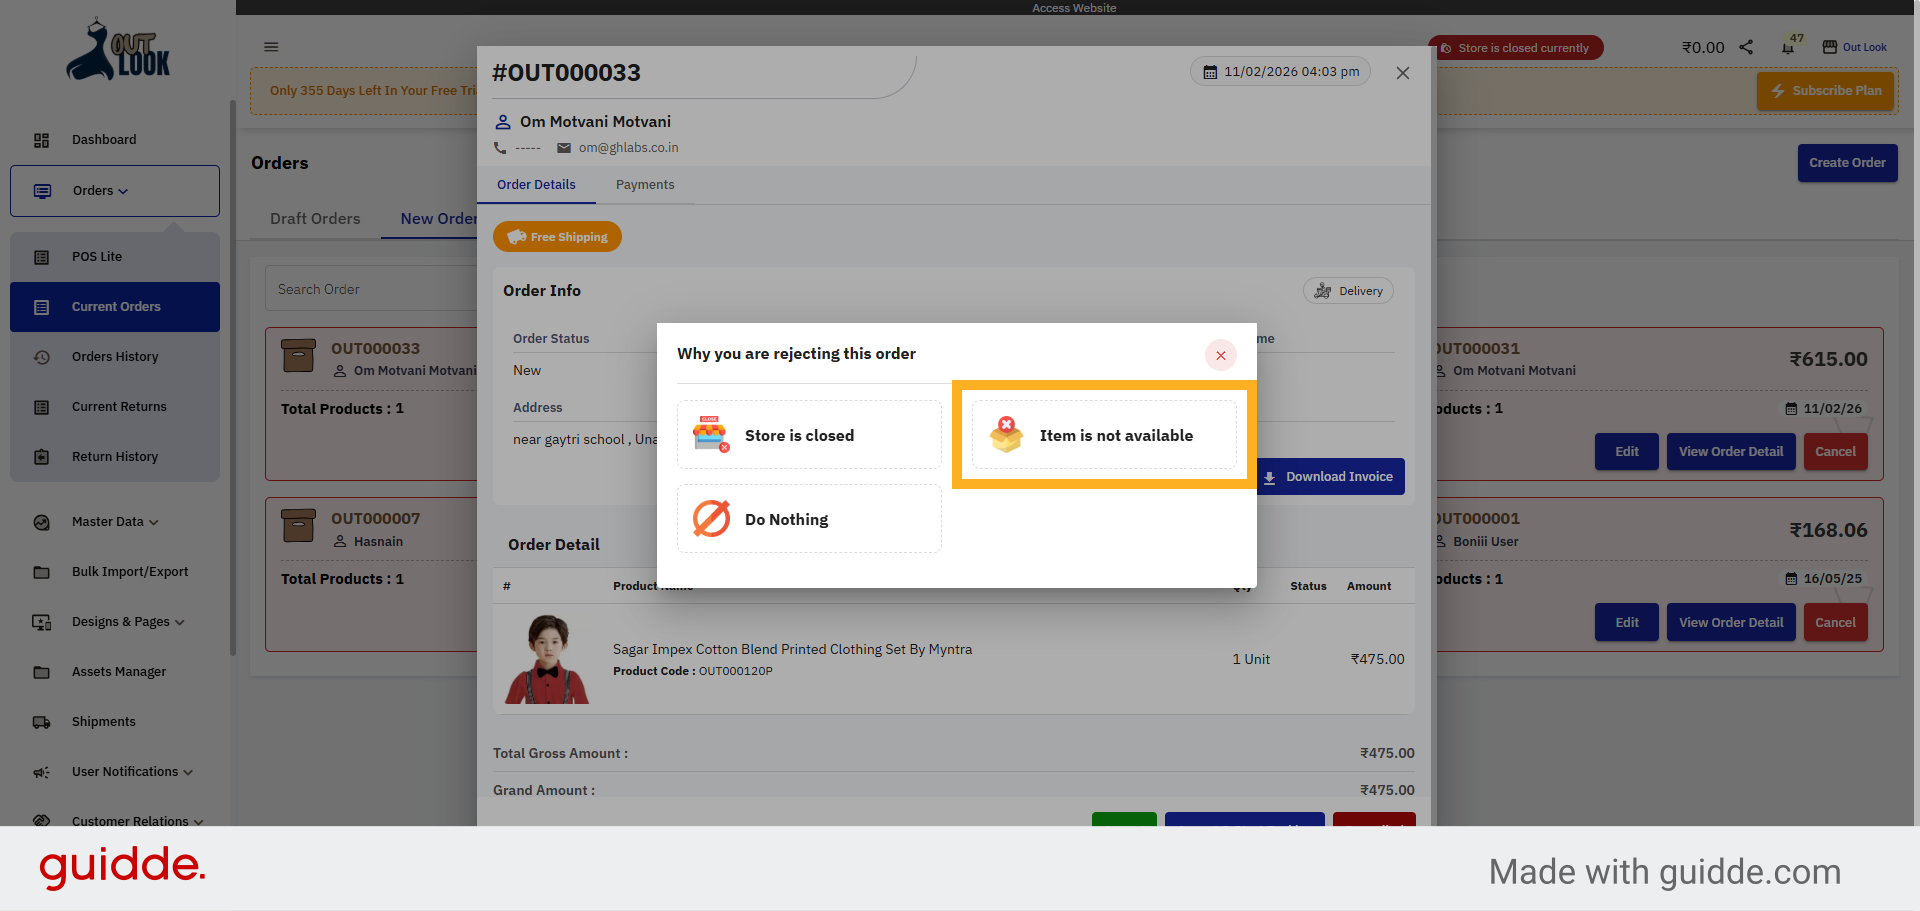Click the User Notifications megaphone icon

point(41,772)
